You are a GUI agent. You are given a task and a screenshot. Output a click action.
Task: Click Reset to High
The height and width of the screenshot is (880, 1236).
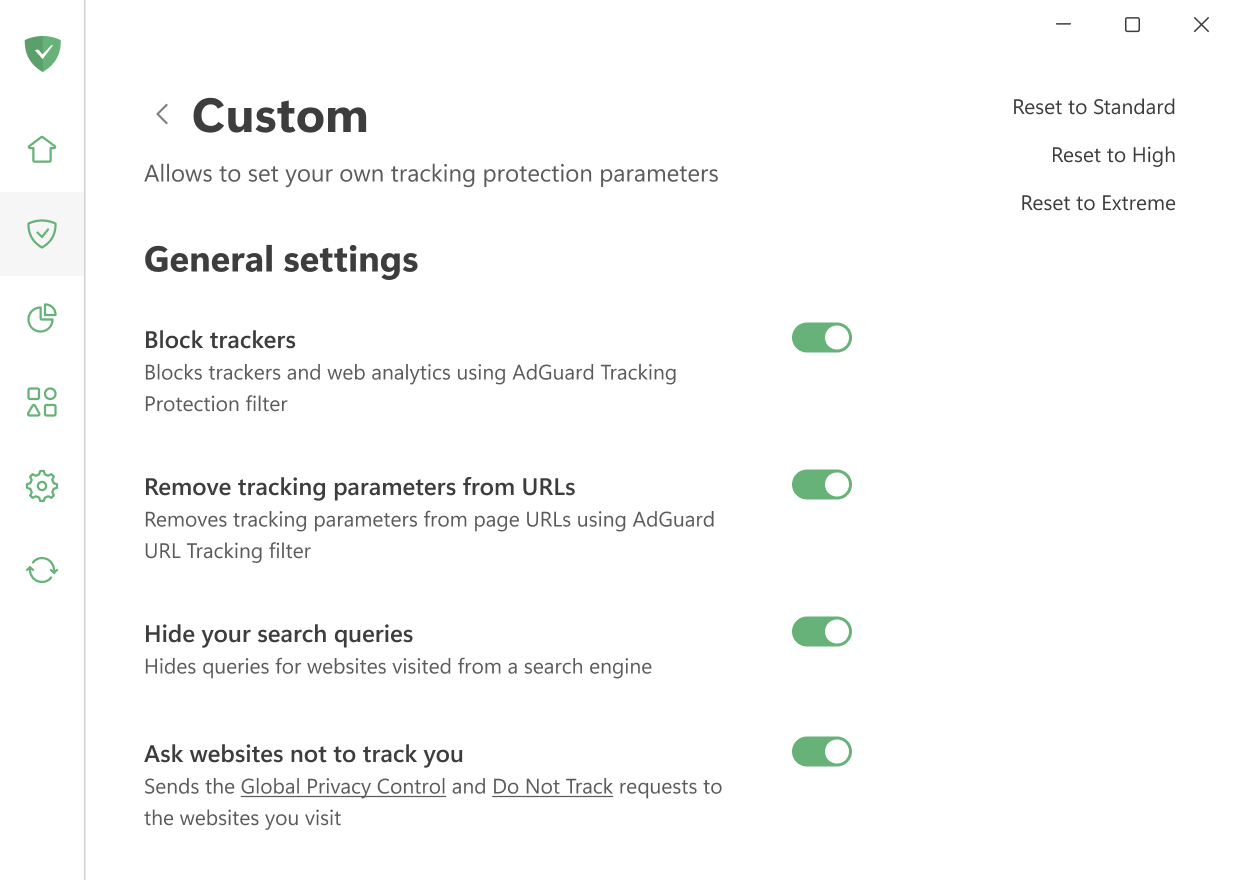pos(1113,155)
